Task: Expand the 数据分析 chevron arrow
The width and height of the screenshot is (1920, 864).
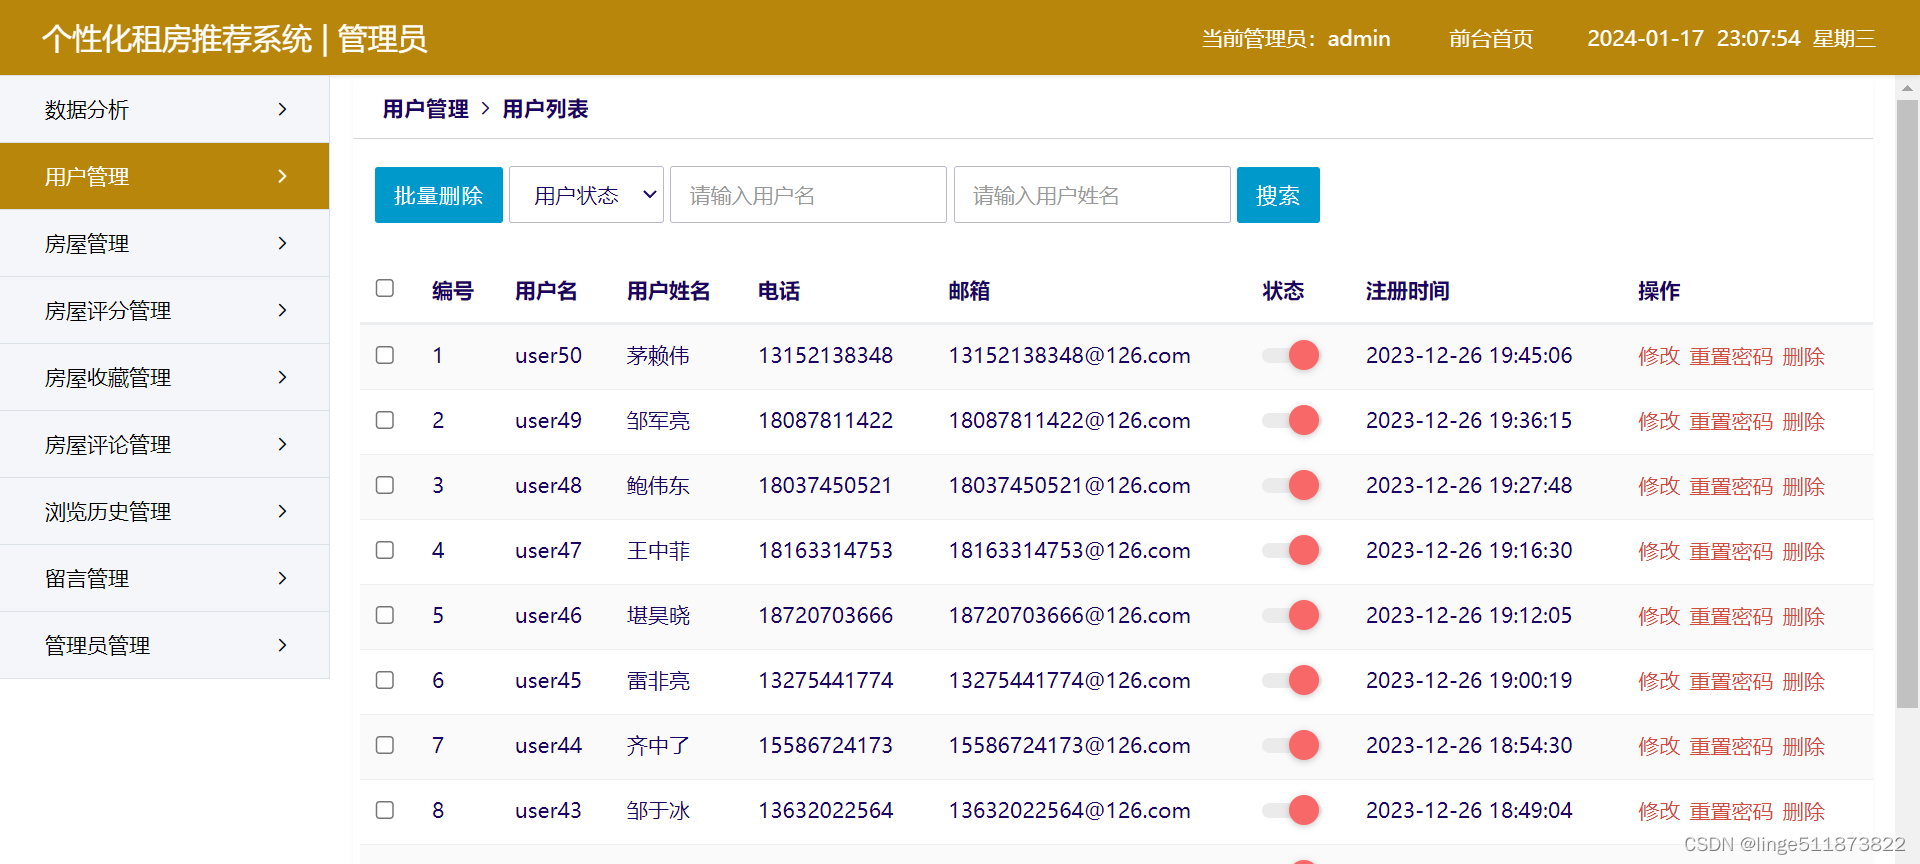Action: [282, 109]
